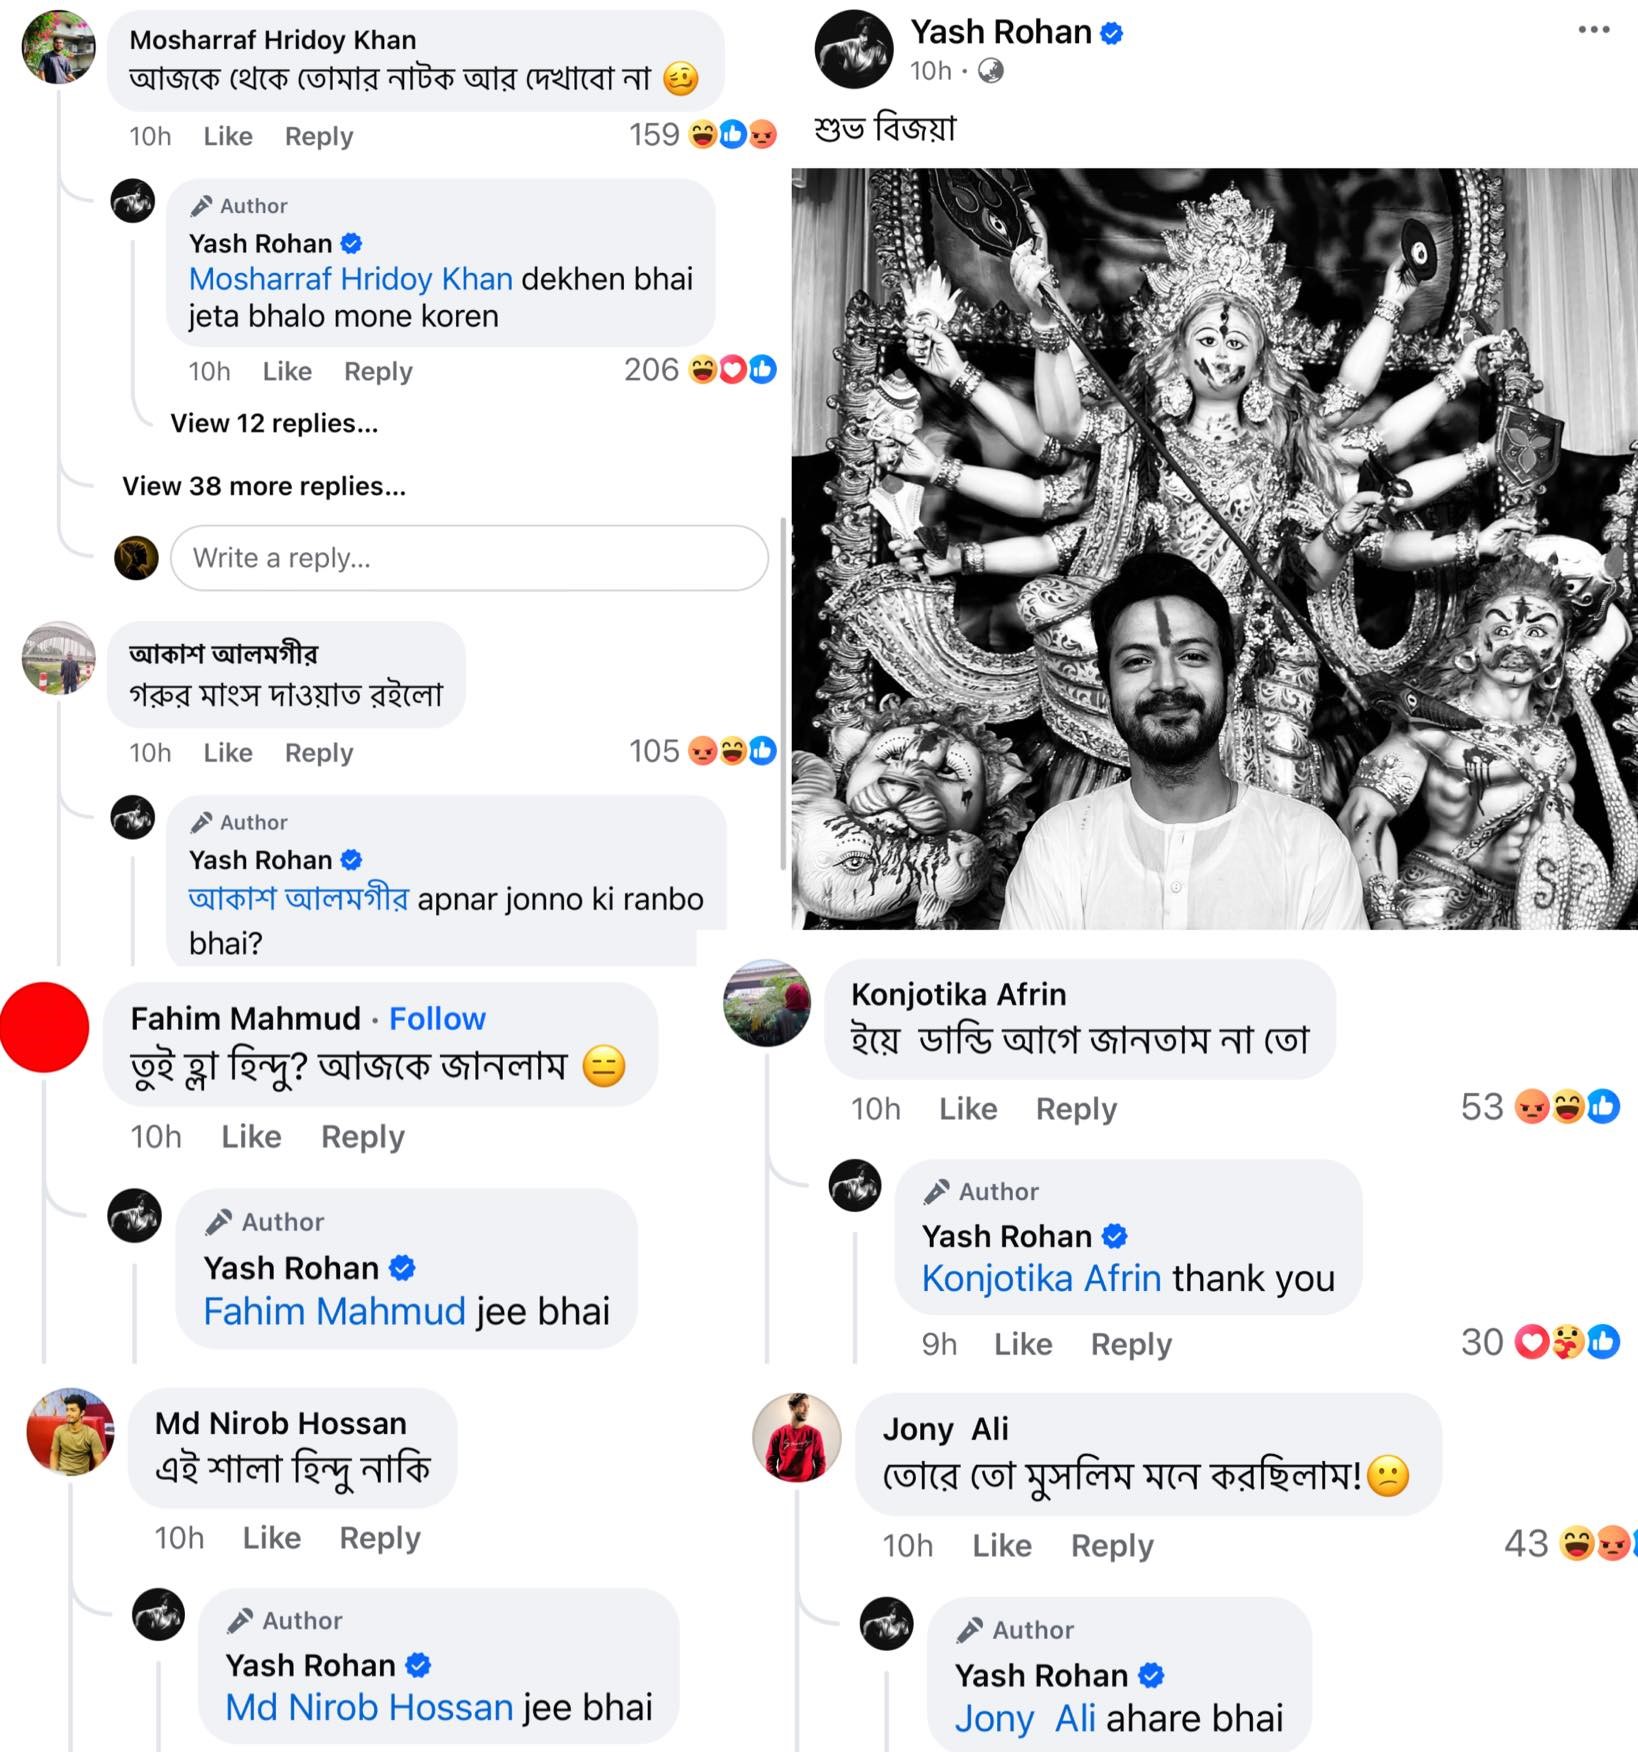Open Yash Rohan's profile picture on the post
This screenshot has height=1752, width=1638.
(853, 49)
